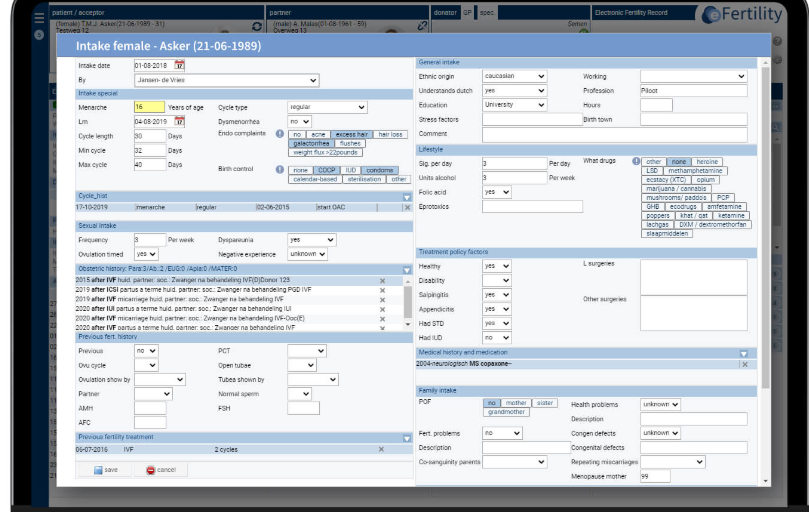The width and height of the screenshot is (809, 512).
Task: Click the Endo complaints info icon
Action: (x=280, y=133)
